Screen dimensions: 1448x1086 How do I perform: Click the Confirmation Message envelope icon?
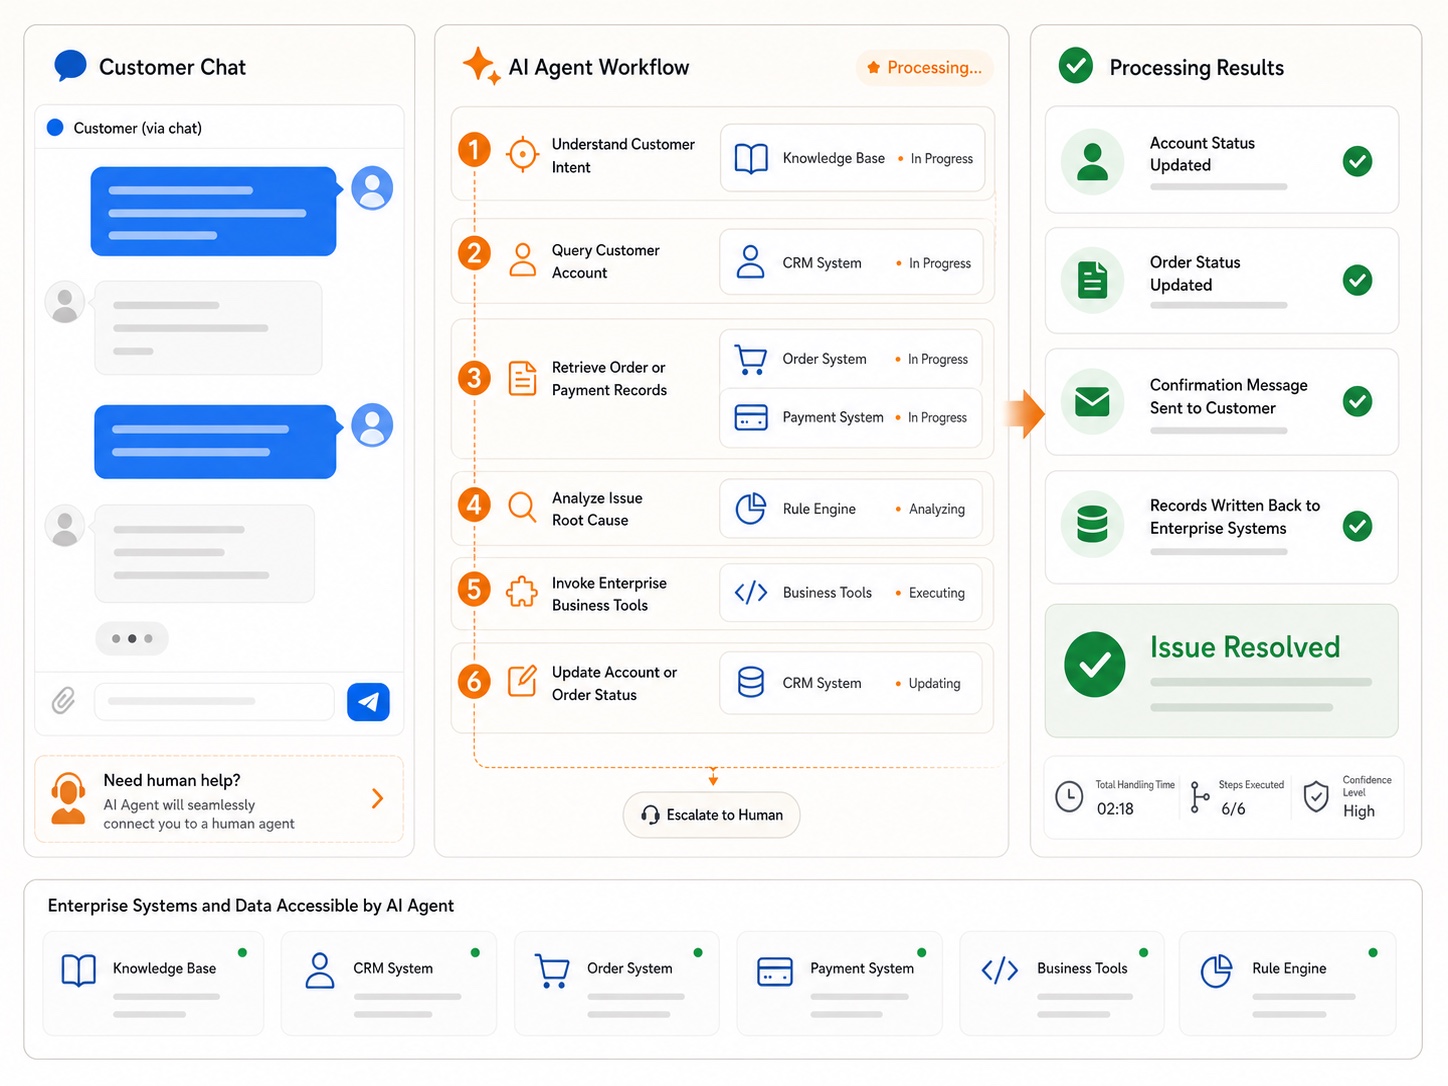pos(1093,401)
